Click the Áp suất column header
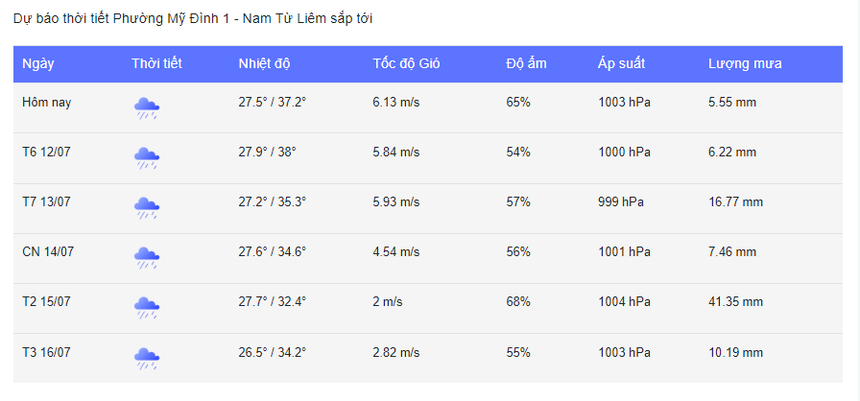This screenshot has width=860, height=401. point(621,64)
